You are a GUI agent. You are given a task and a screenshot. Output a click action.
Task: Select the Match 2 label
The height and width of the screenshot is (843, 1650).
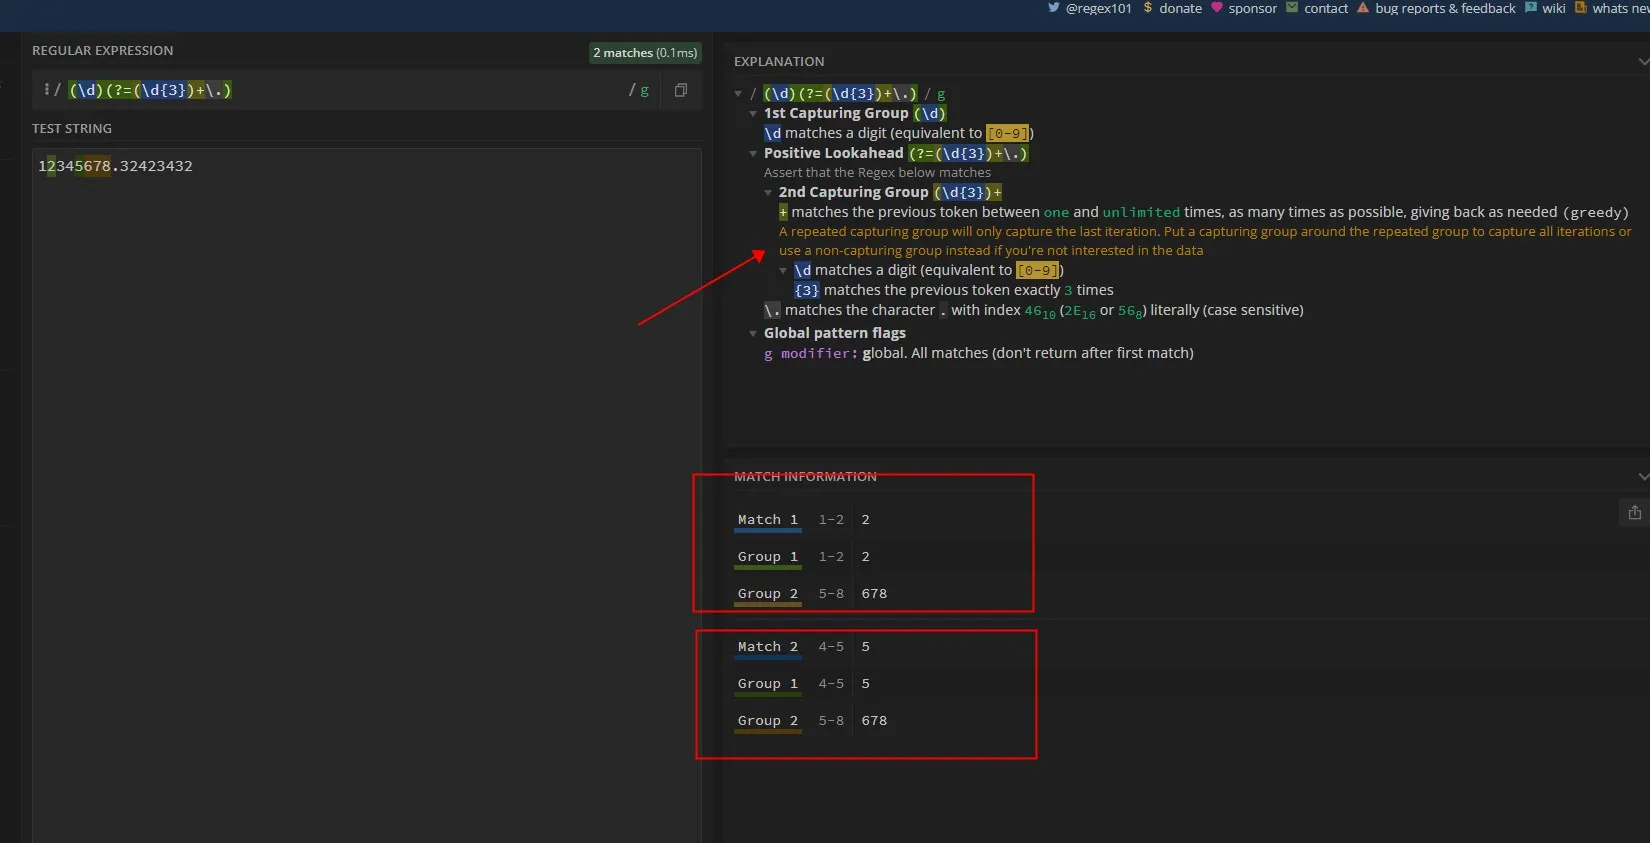click(768, 647)
